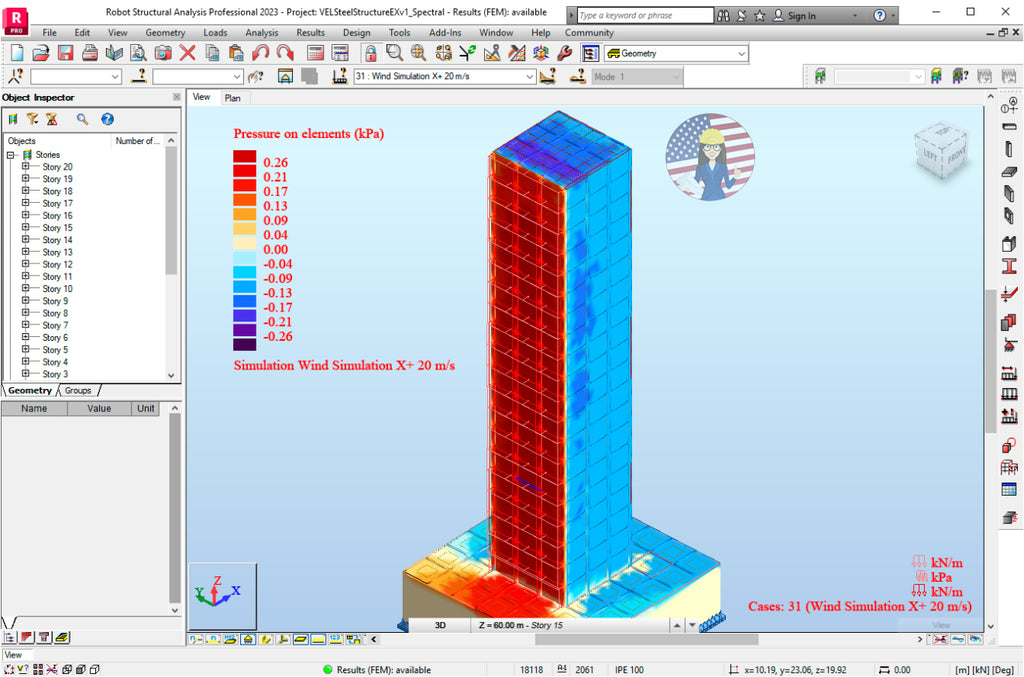Save the project with the Save icon
1024x677 pixels.
[66, 53]
